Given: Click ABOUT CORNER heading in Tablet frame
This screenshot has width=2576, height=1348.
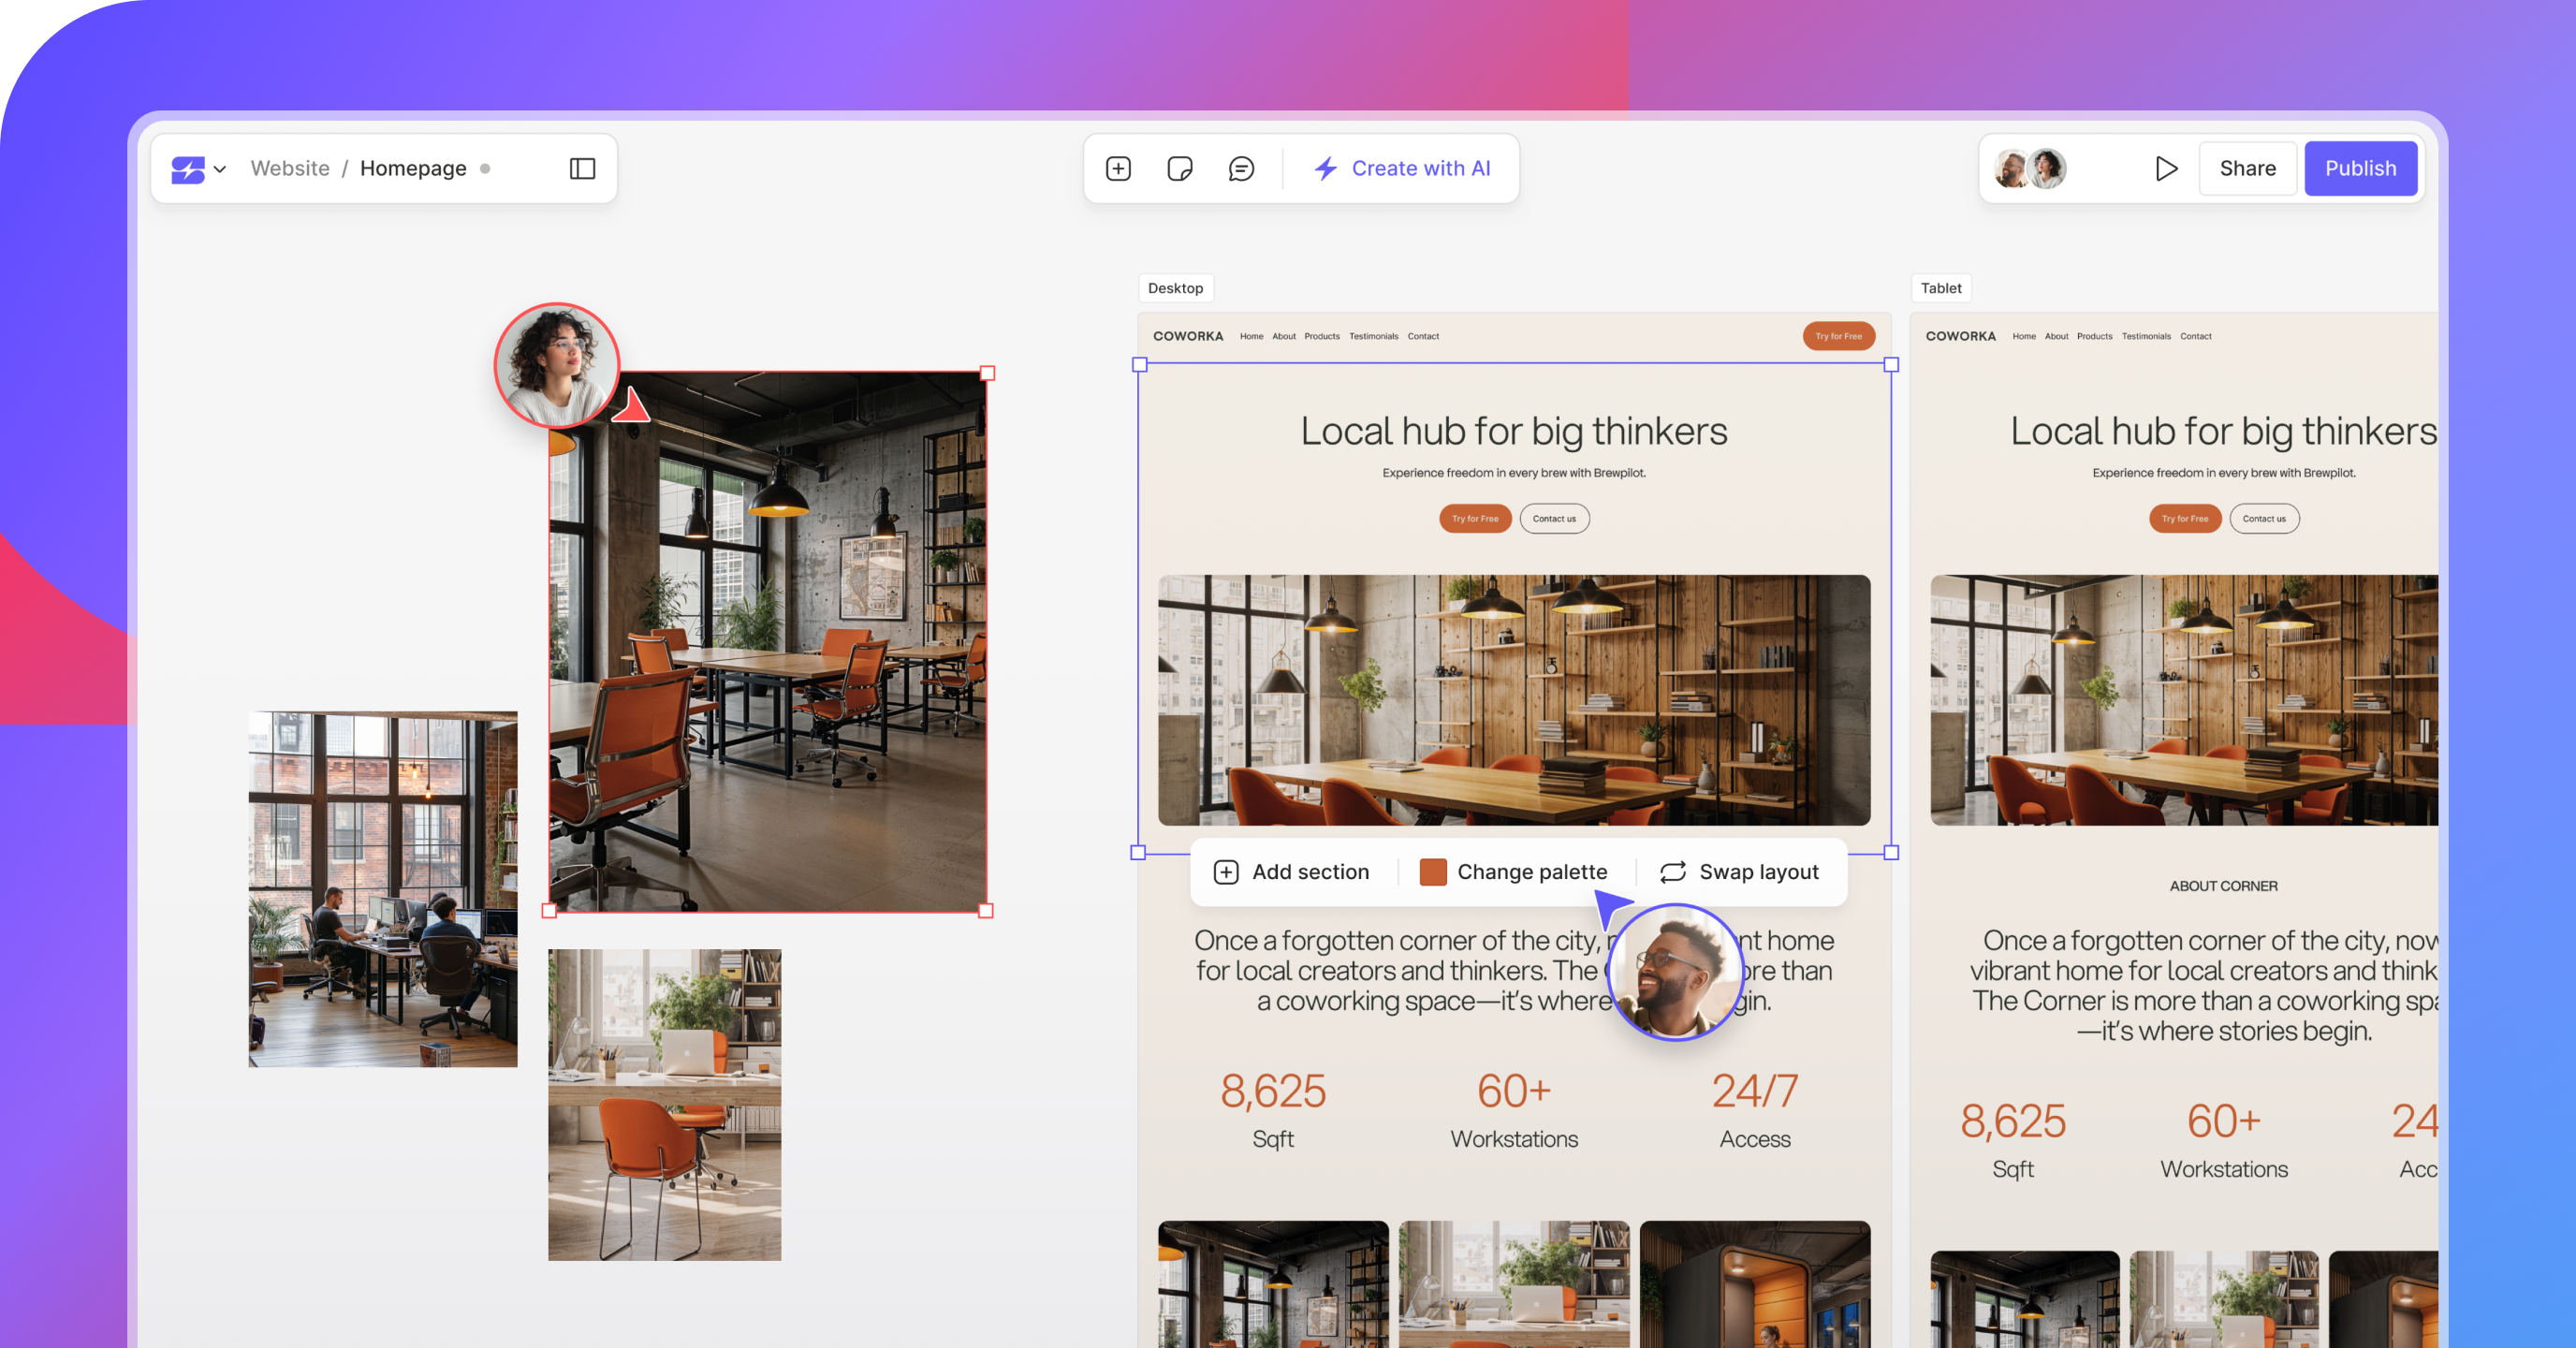Looking at the screenshot, I should click(x=2223, y=886).
